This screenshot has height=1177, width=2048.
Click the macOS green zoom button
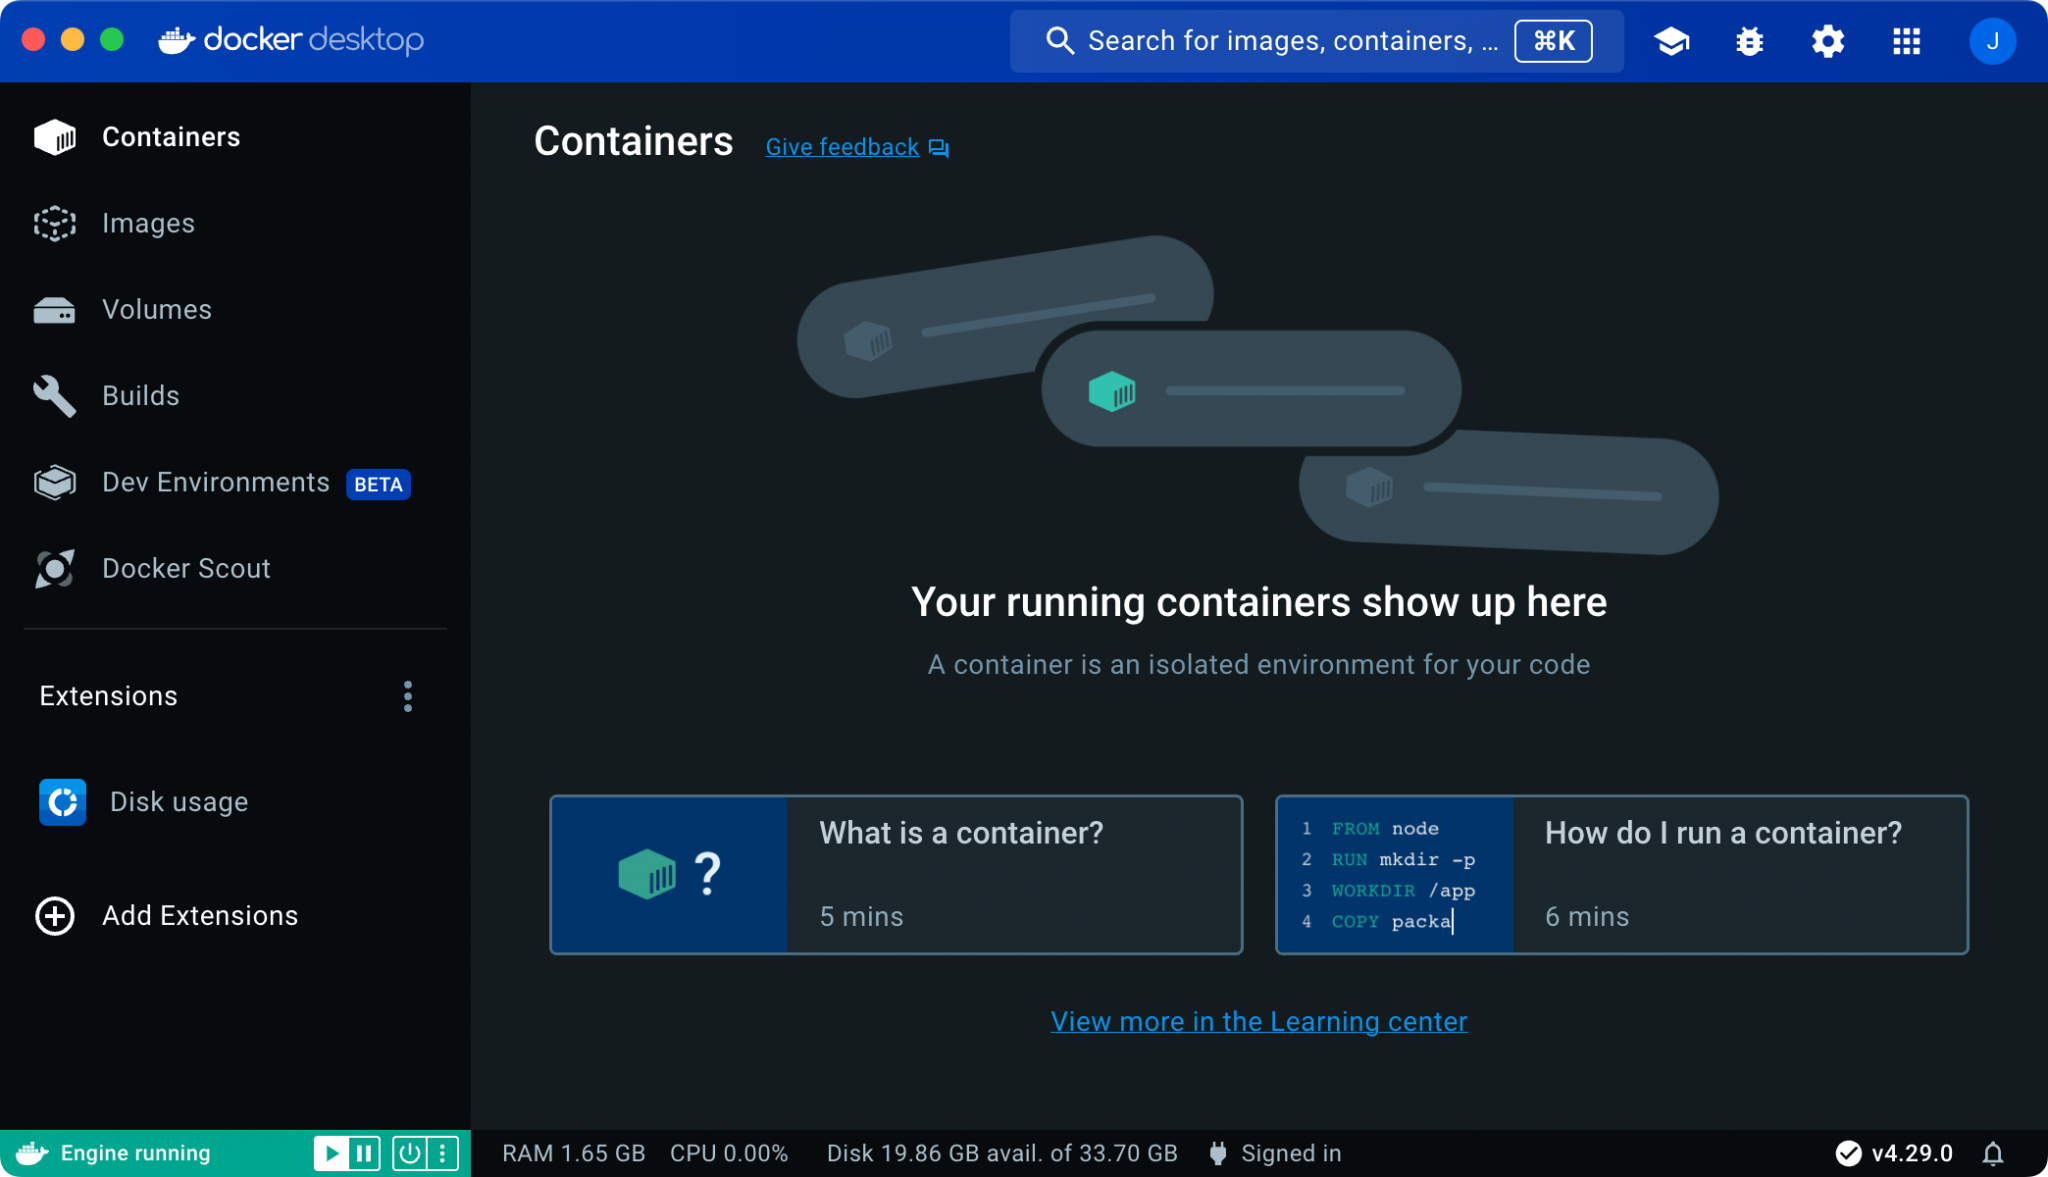(x=112, y=40)
